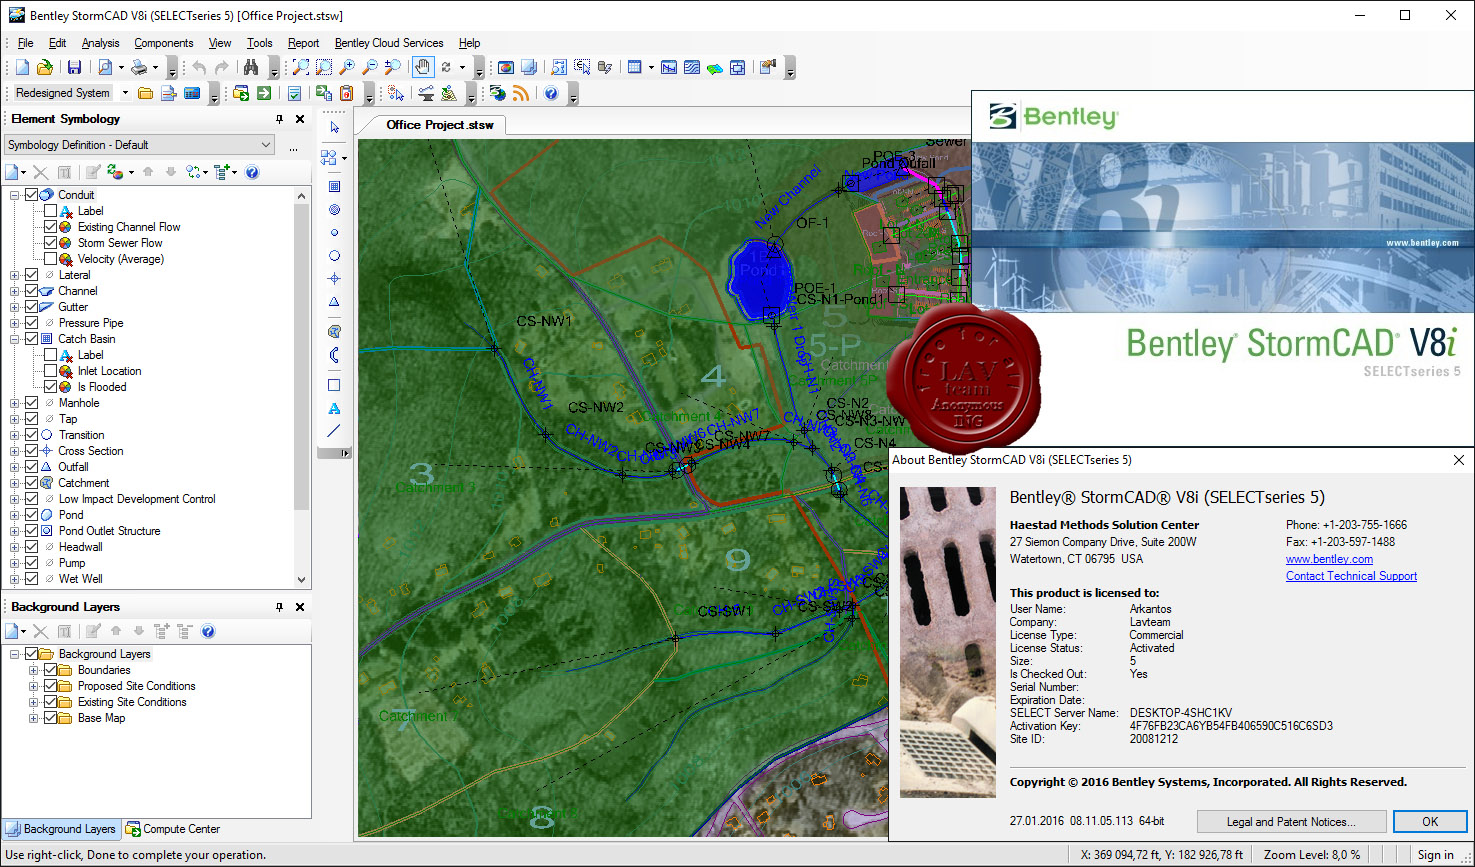
Task: Uncheck Existing Channel Flow checkbox
Action: (50, 227)
